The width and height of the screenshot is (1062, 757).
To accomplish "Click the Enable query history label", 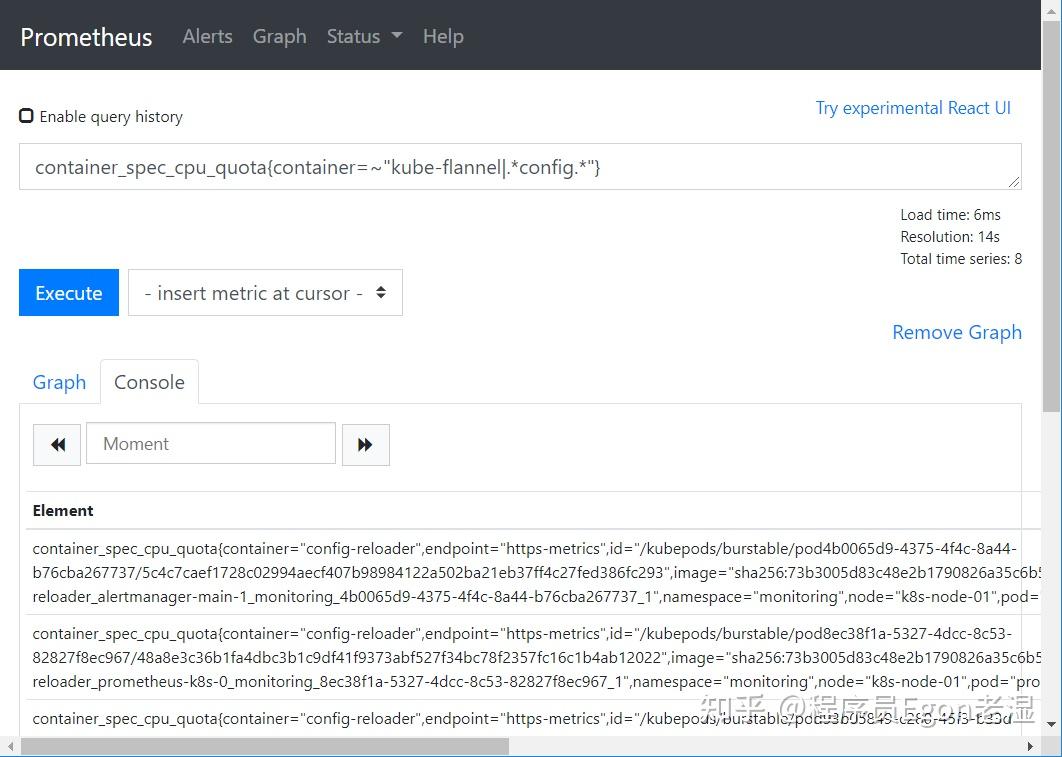I will pyautogui.click(x=111, y=116).
